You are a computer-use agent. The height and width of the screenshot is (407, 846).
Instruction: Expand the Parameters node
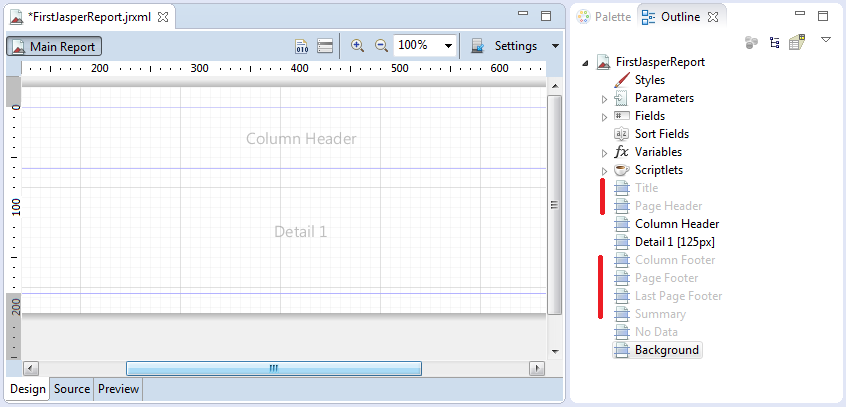[604, 99]
